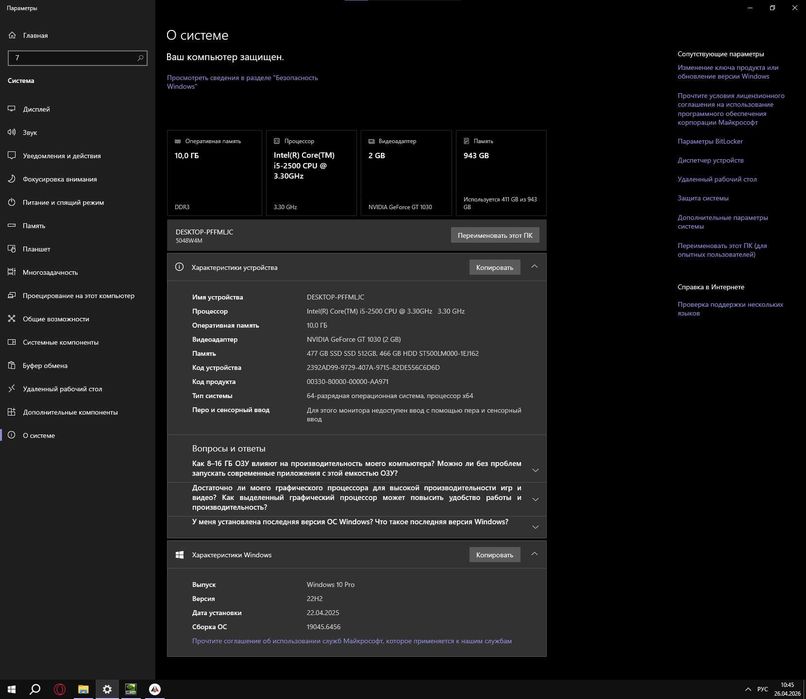Image resolution: width=806 pixels, height=699 pixels.
Task: Open Защита системы link
Action: tap(703, 198)
